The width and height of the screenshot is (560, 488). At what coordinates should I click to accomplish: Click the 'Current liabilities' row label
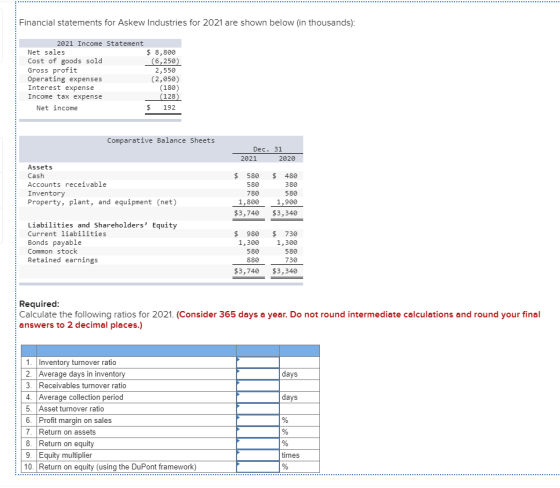click(x=67, y=234)
